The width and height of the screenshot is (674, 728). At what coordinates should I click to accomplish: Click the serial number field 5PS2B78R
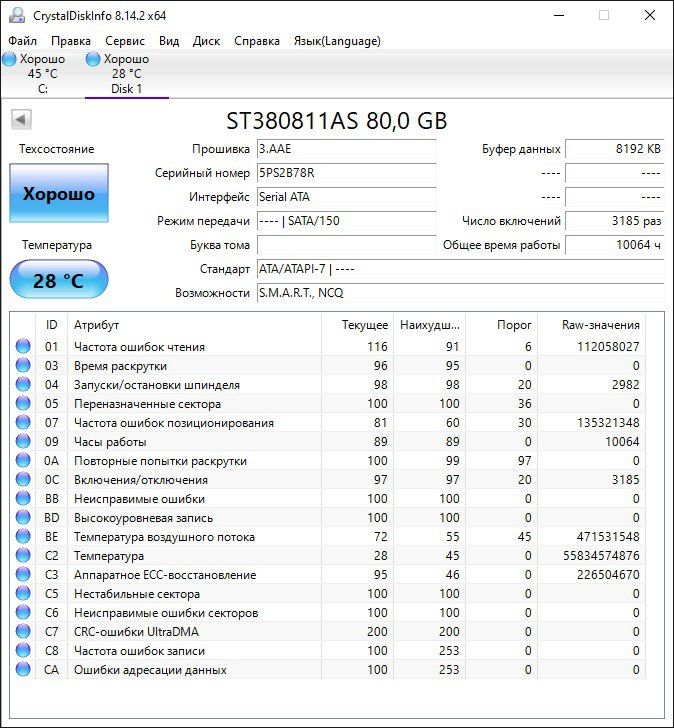[x=346, y=173]
